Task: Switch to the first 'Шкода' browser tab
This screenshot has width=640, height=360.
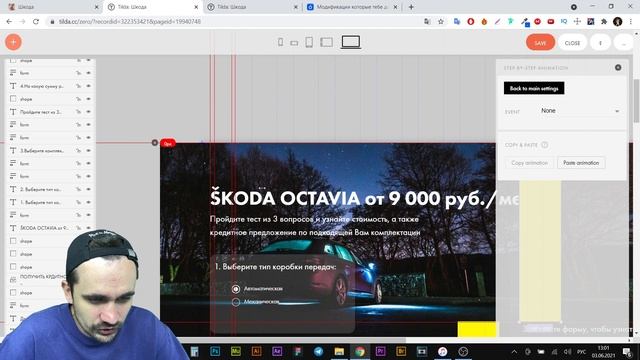Action: coord(53,7)
